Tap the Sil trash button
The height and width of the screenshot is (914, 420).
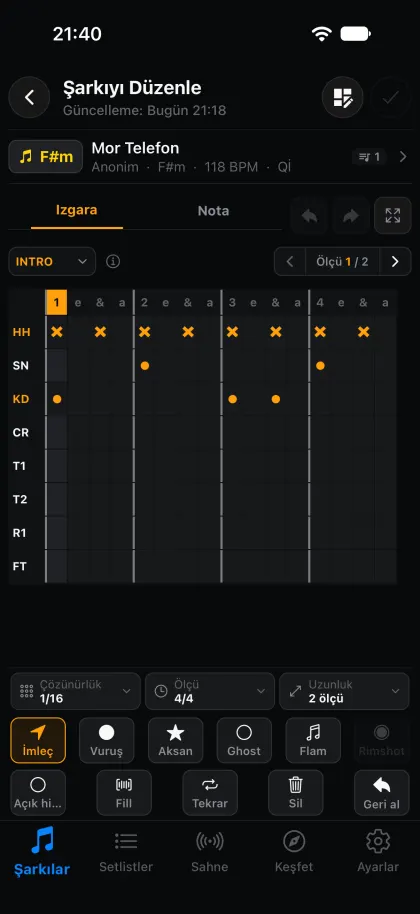(x=295, y=793)
